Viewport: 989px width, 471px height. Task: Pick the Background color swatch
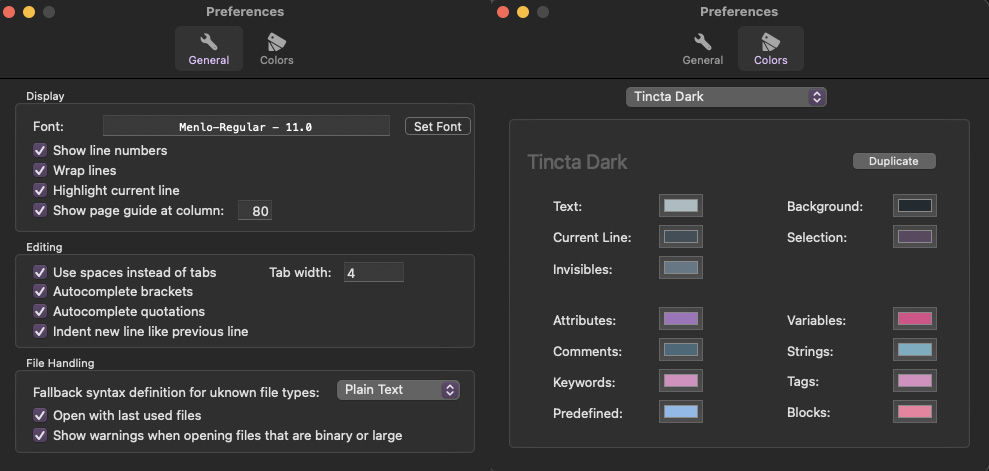914,206
